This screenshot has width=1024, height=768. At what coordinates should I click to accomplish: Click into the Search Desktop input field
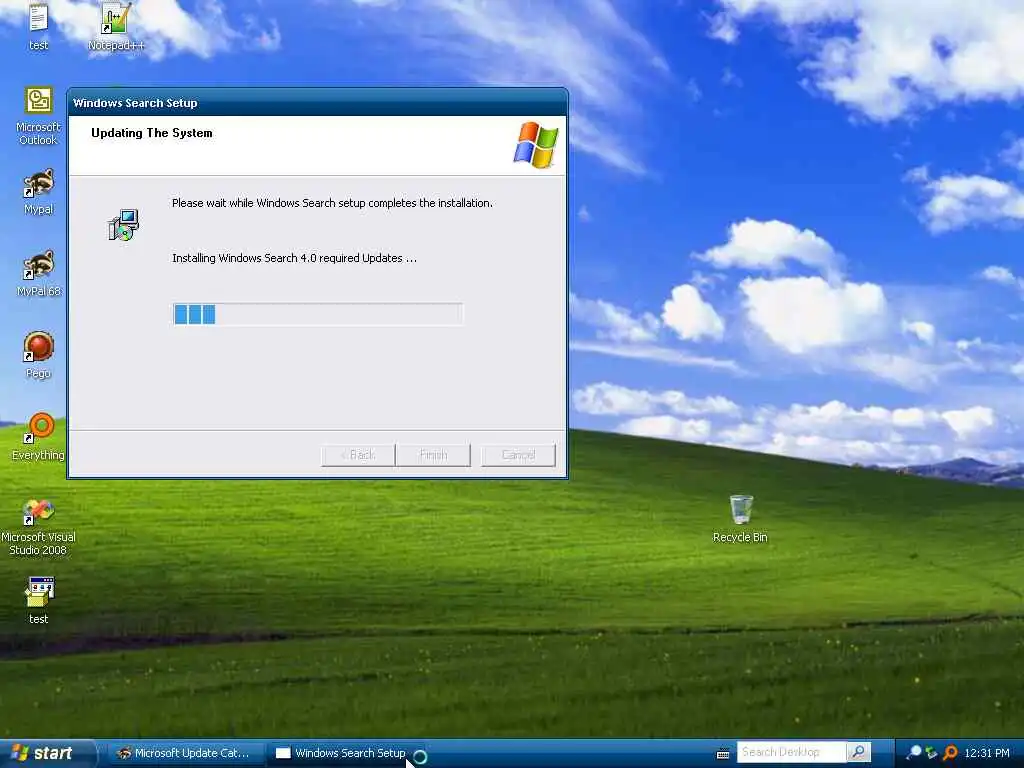click(x=792, y=752)
